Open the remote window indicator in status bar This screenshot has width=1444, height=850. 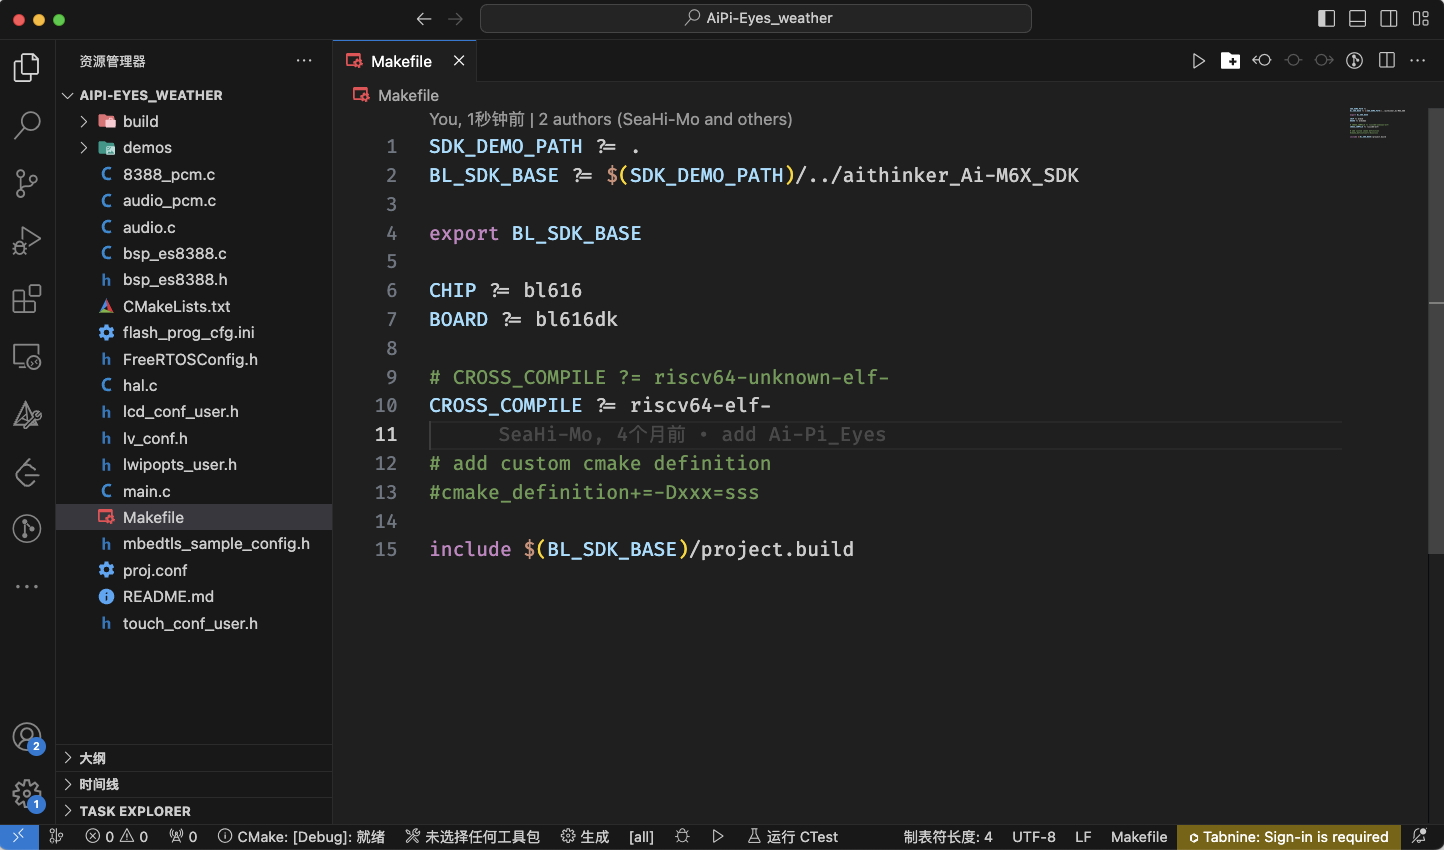coord(19,837)
